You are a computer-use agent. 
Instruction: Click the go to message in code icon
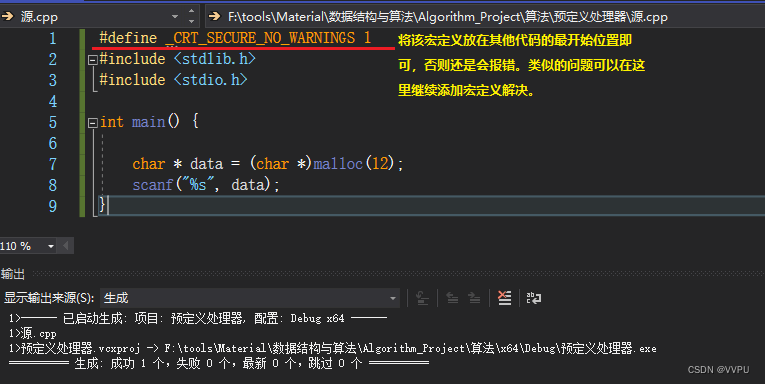click(x=422, y=298)
